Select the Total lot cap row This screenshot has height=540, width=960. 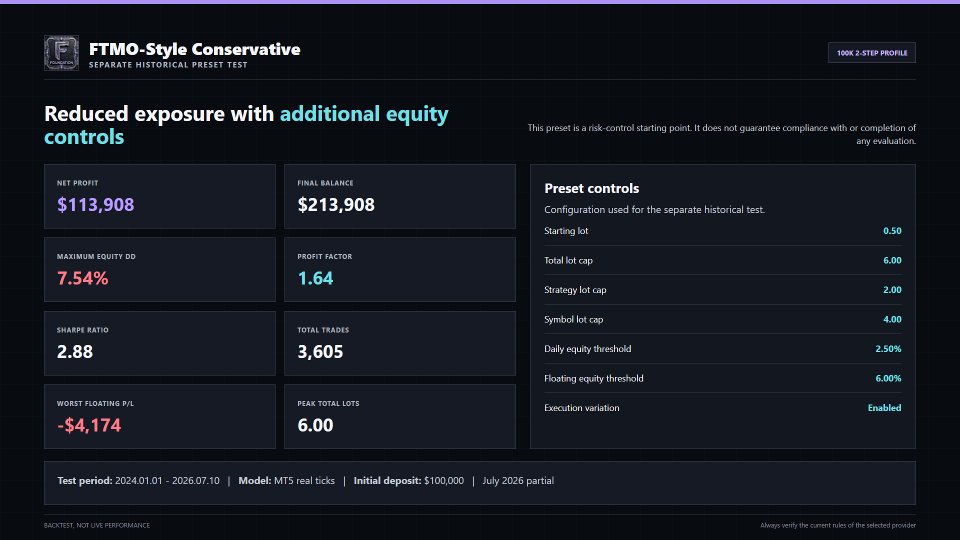[722, 260]
